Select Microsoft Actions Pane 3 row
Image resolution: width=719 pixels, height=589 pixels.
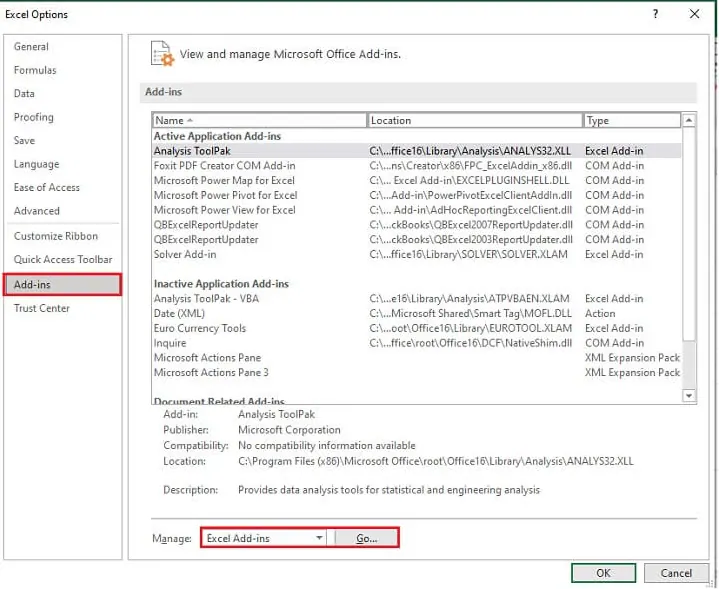416,372
